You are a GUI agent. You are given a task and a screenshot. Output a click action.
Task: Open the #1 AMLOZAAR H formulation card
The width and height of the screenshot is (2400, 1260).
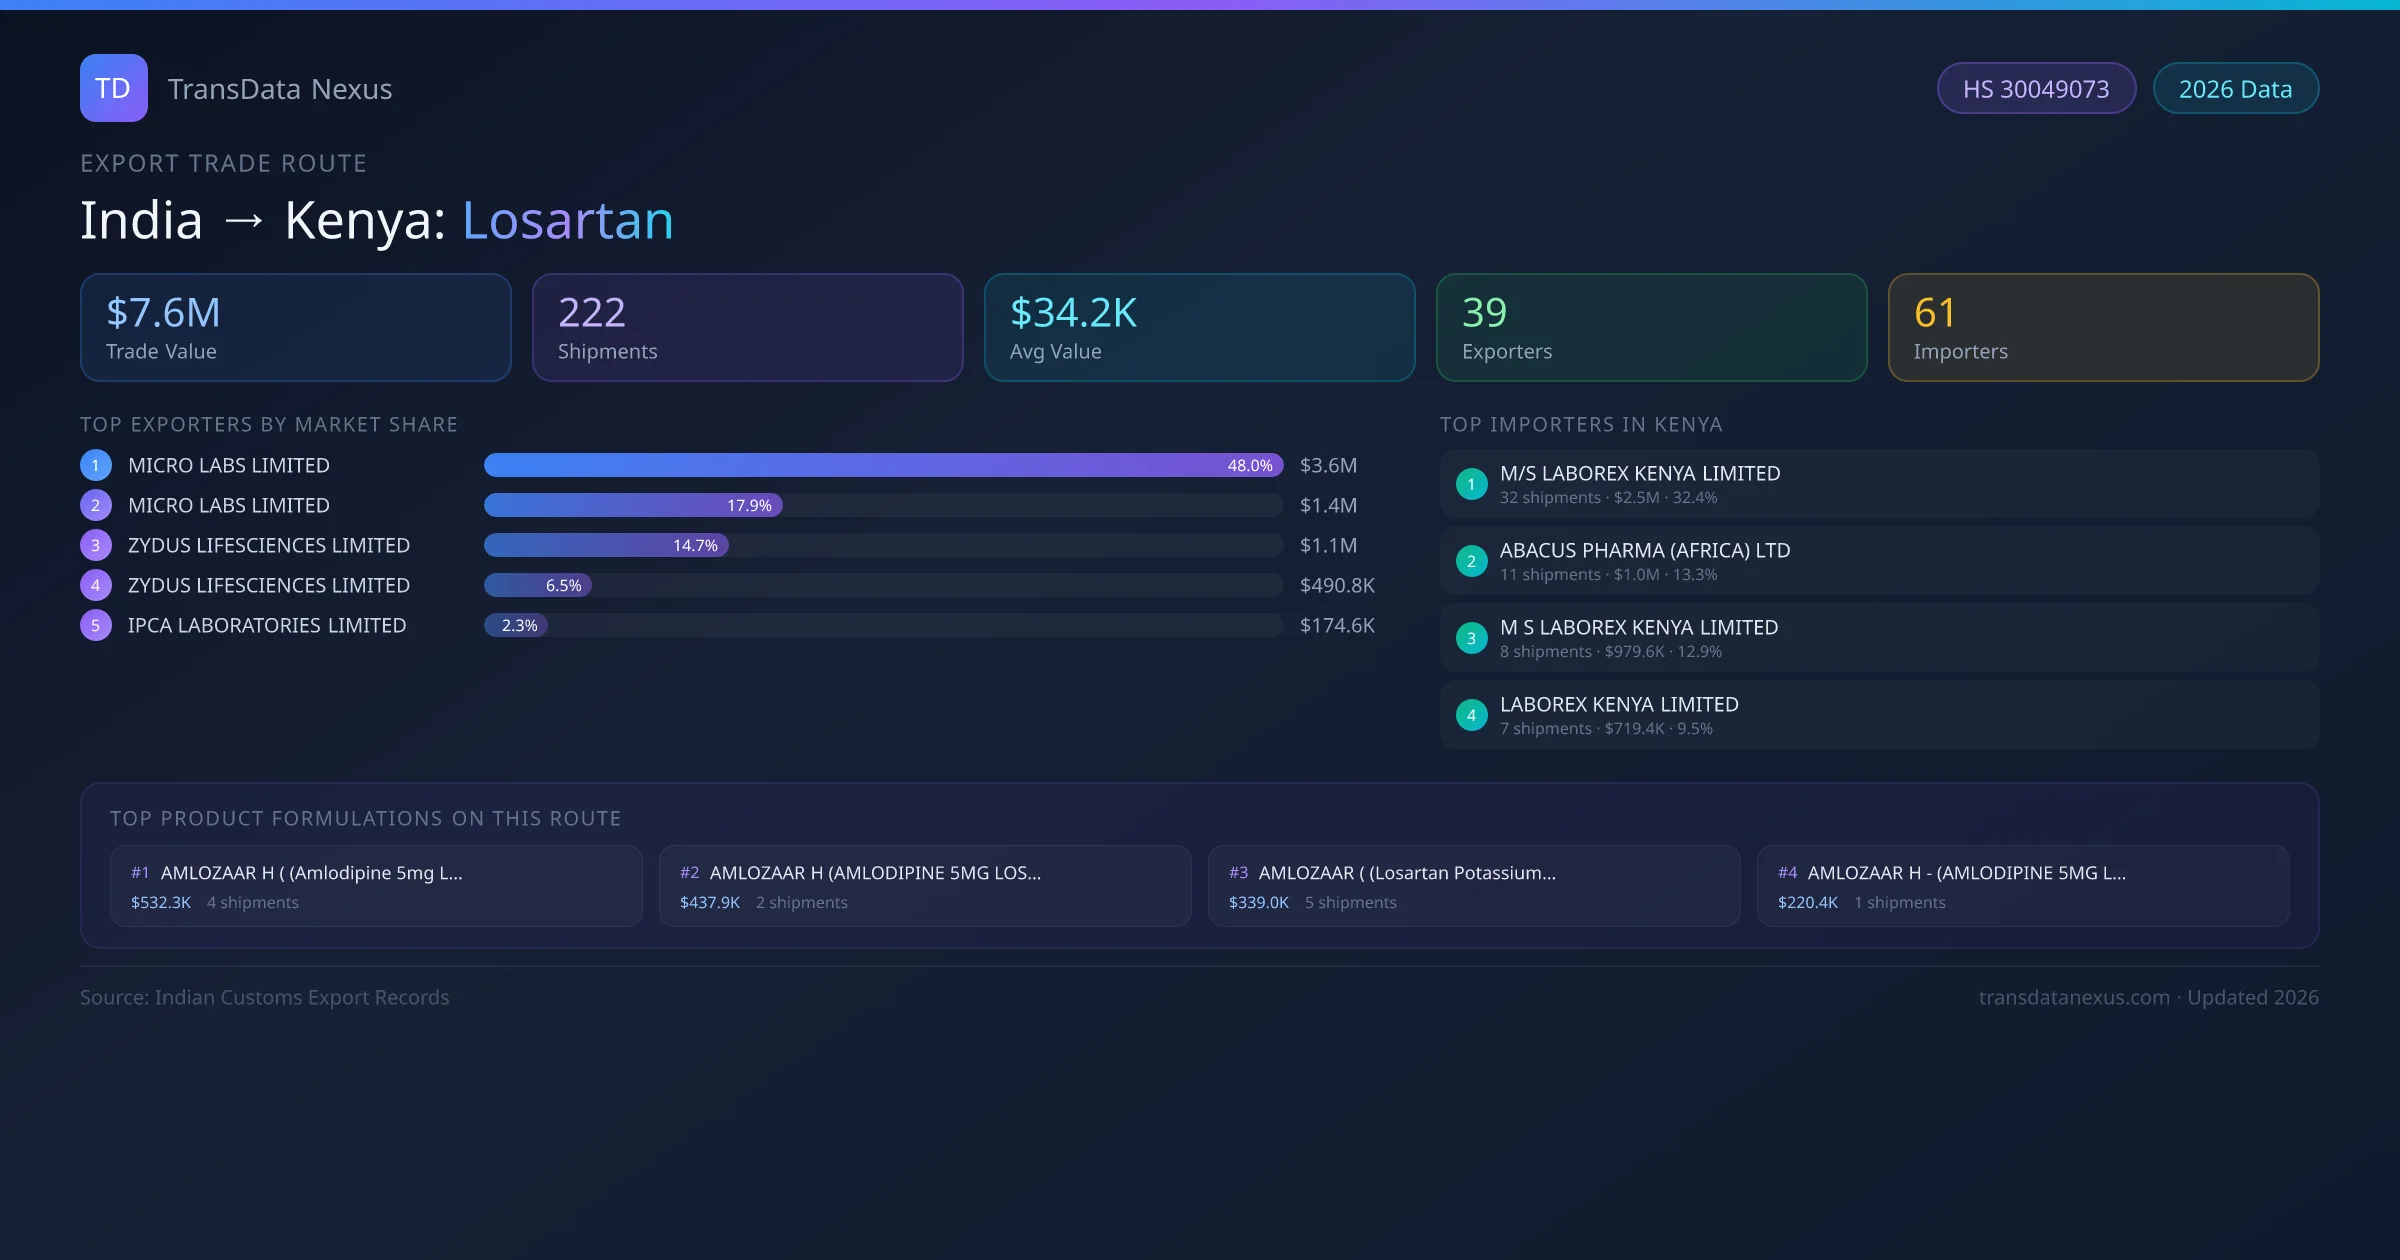click(376, 886)
